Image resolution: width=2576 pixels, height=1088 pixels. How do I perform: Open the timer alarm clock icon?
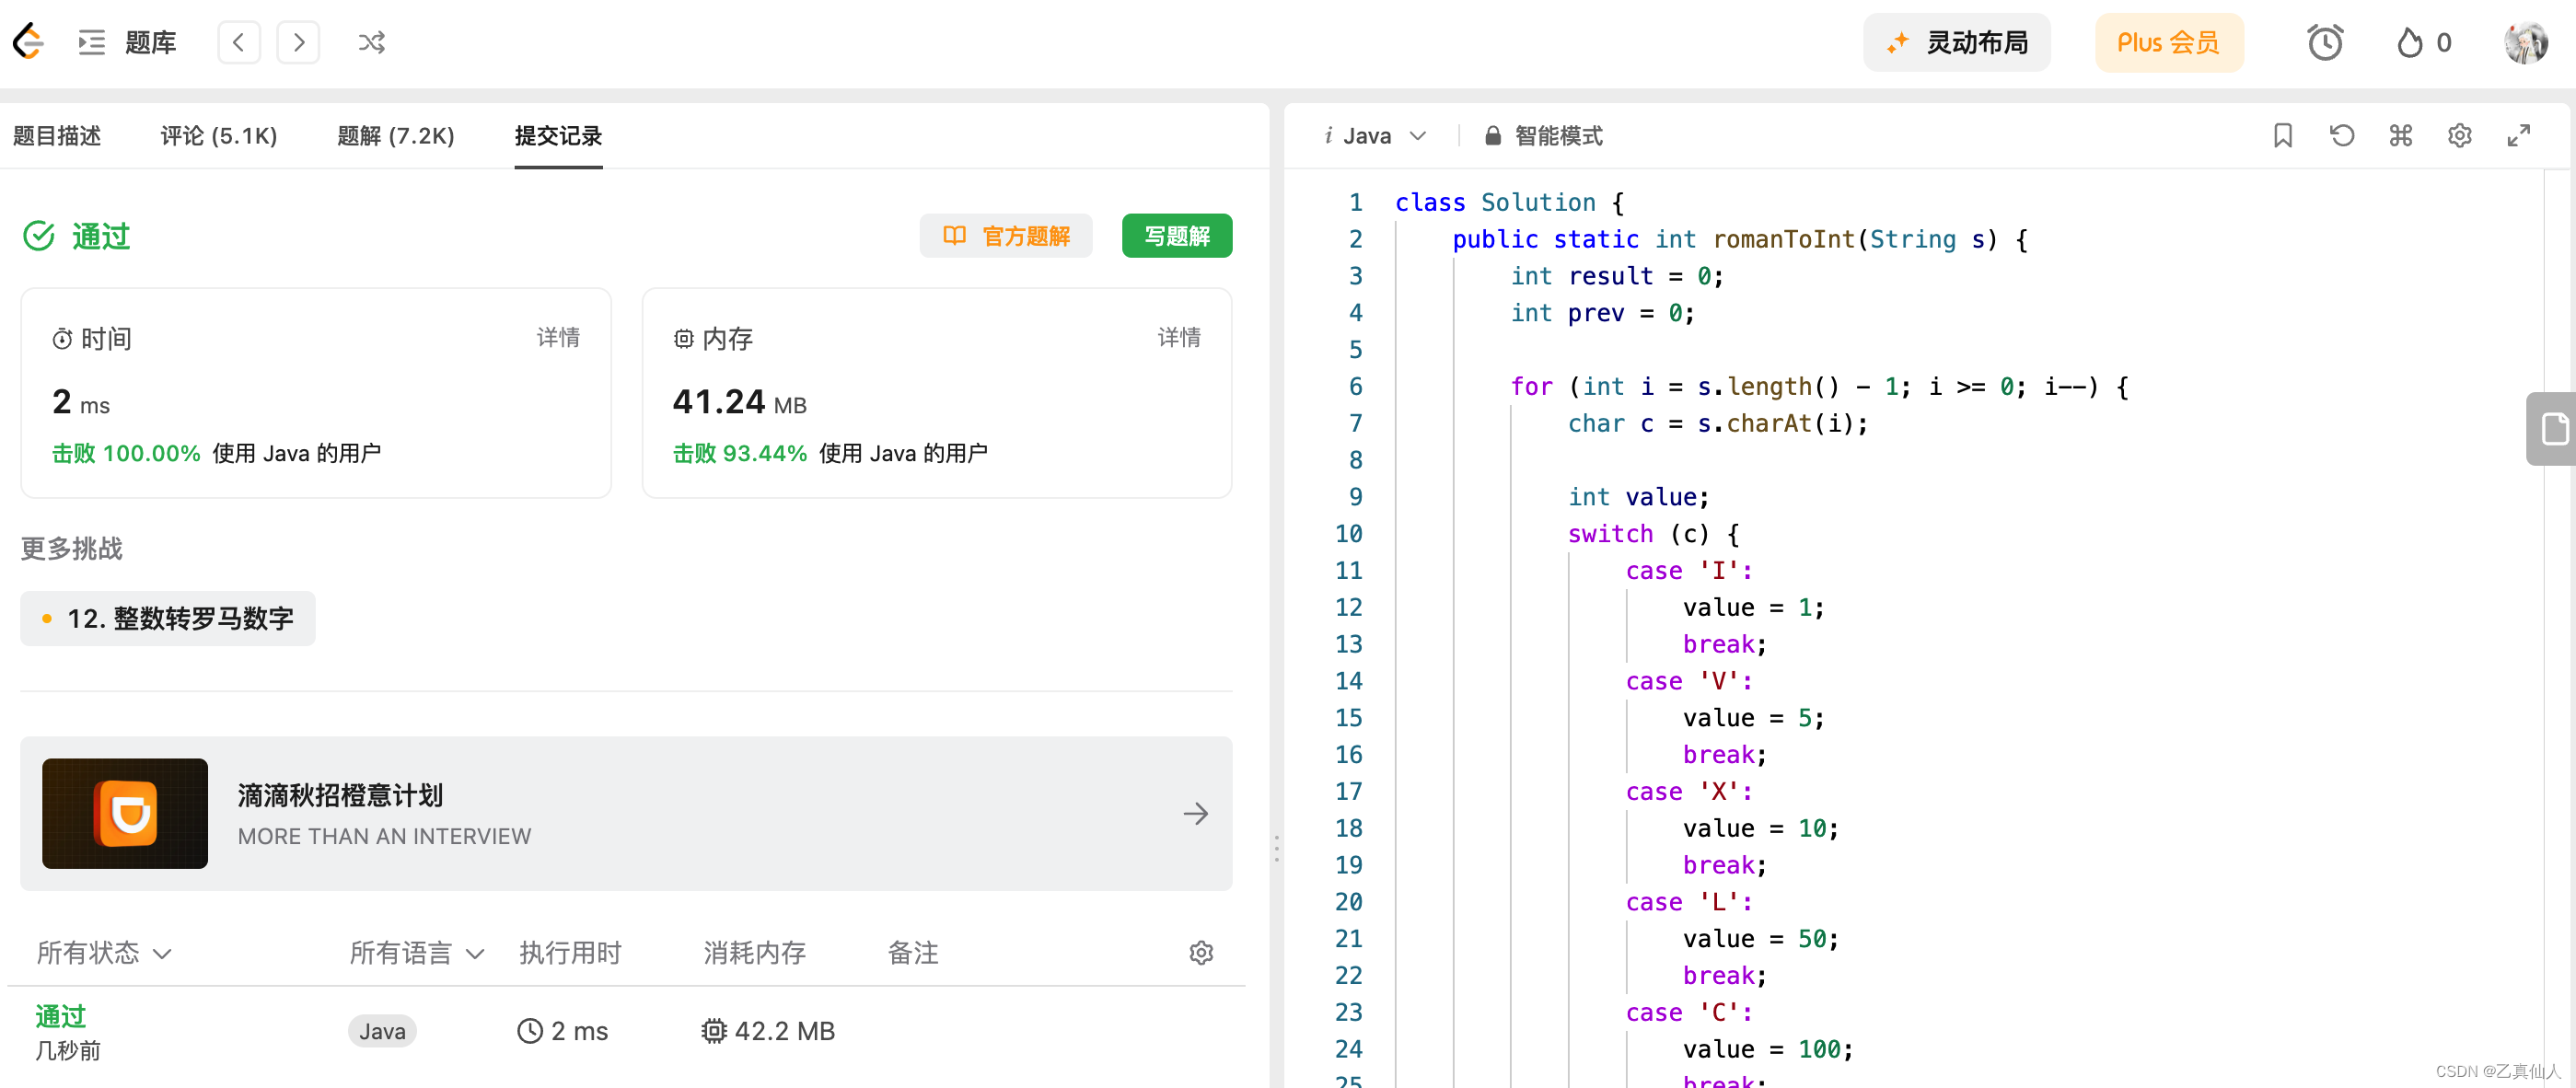(2325, 42)
